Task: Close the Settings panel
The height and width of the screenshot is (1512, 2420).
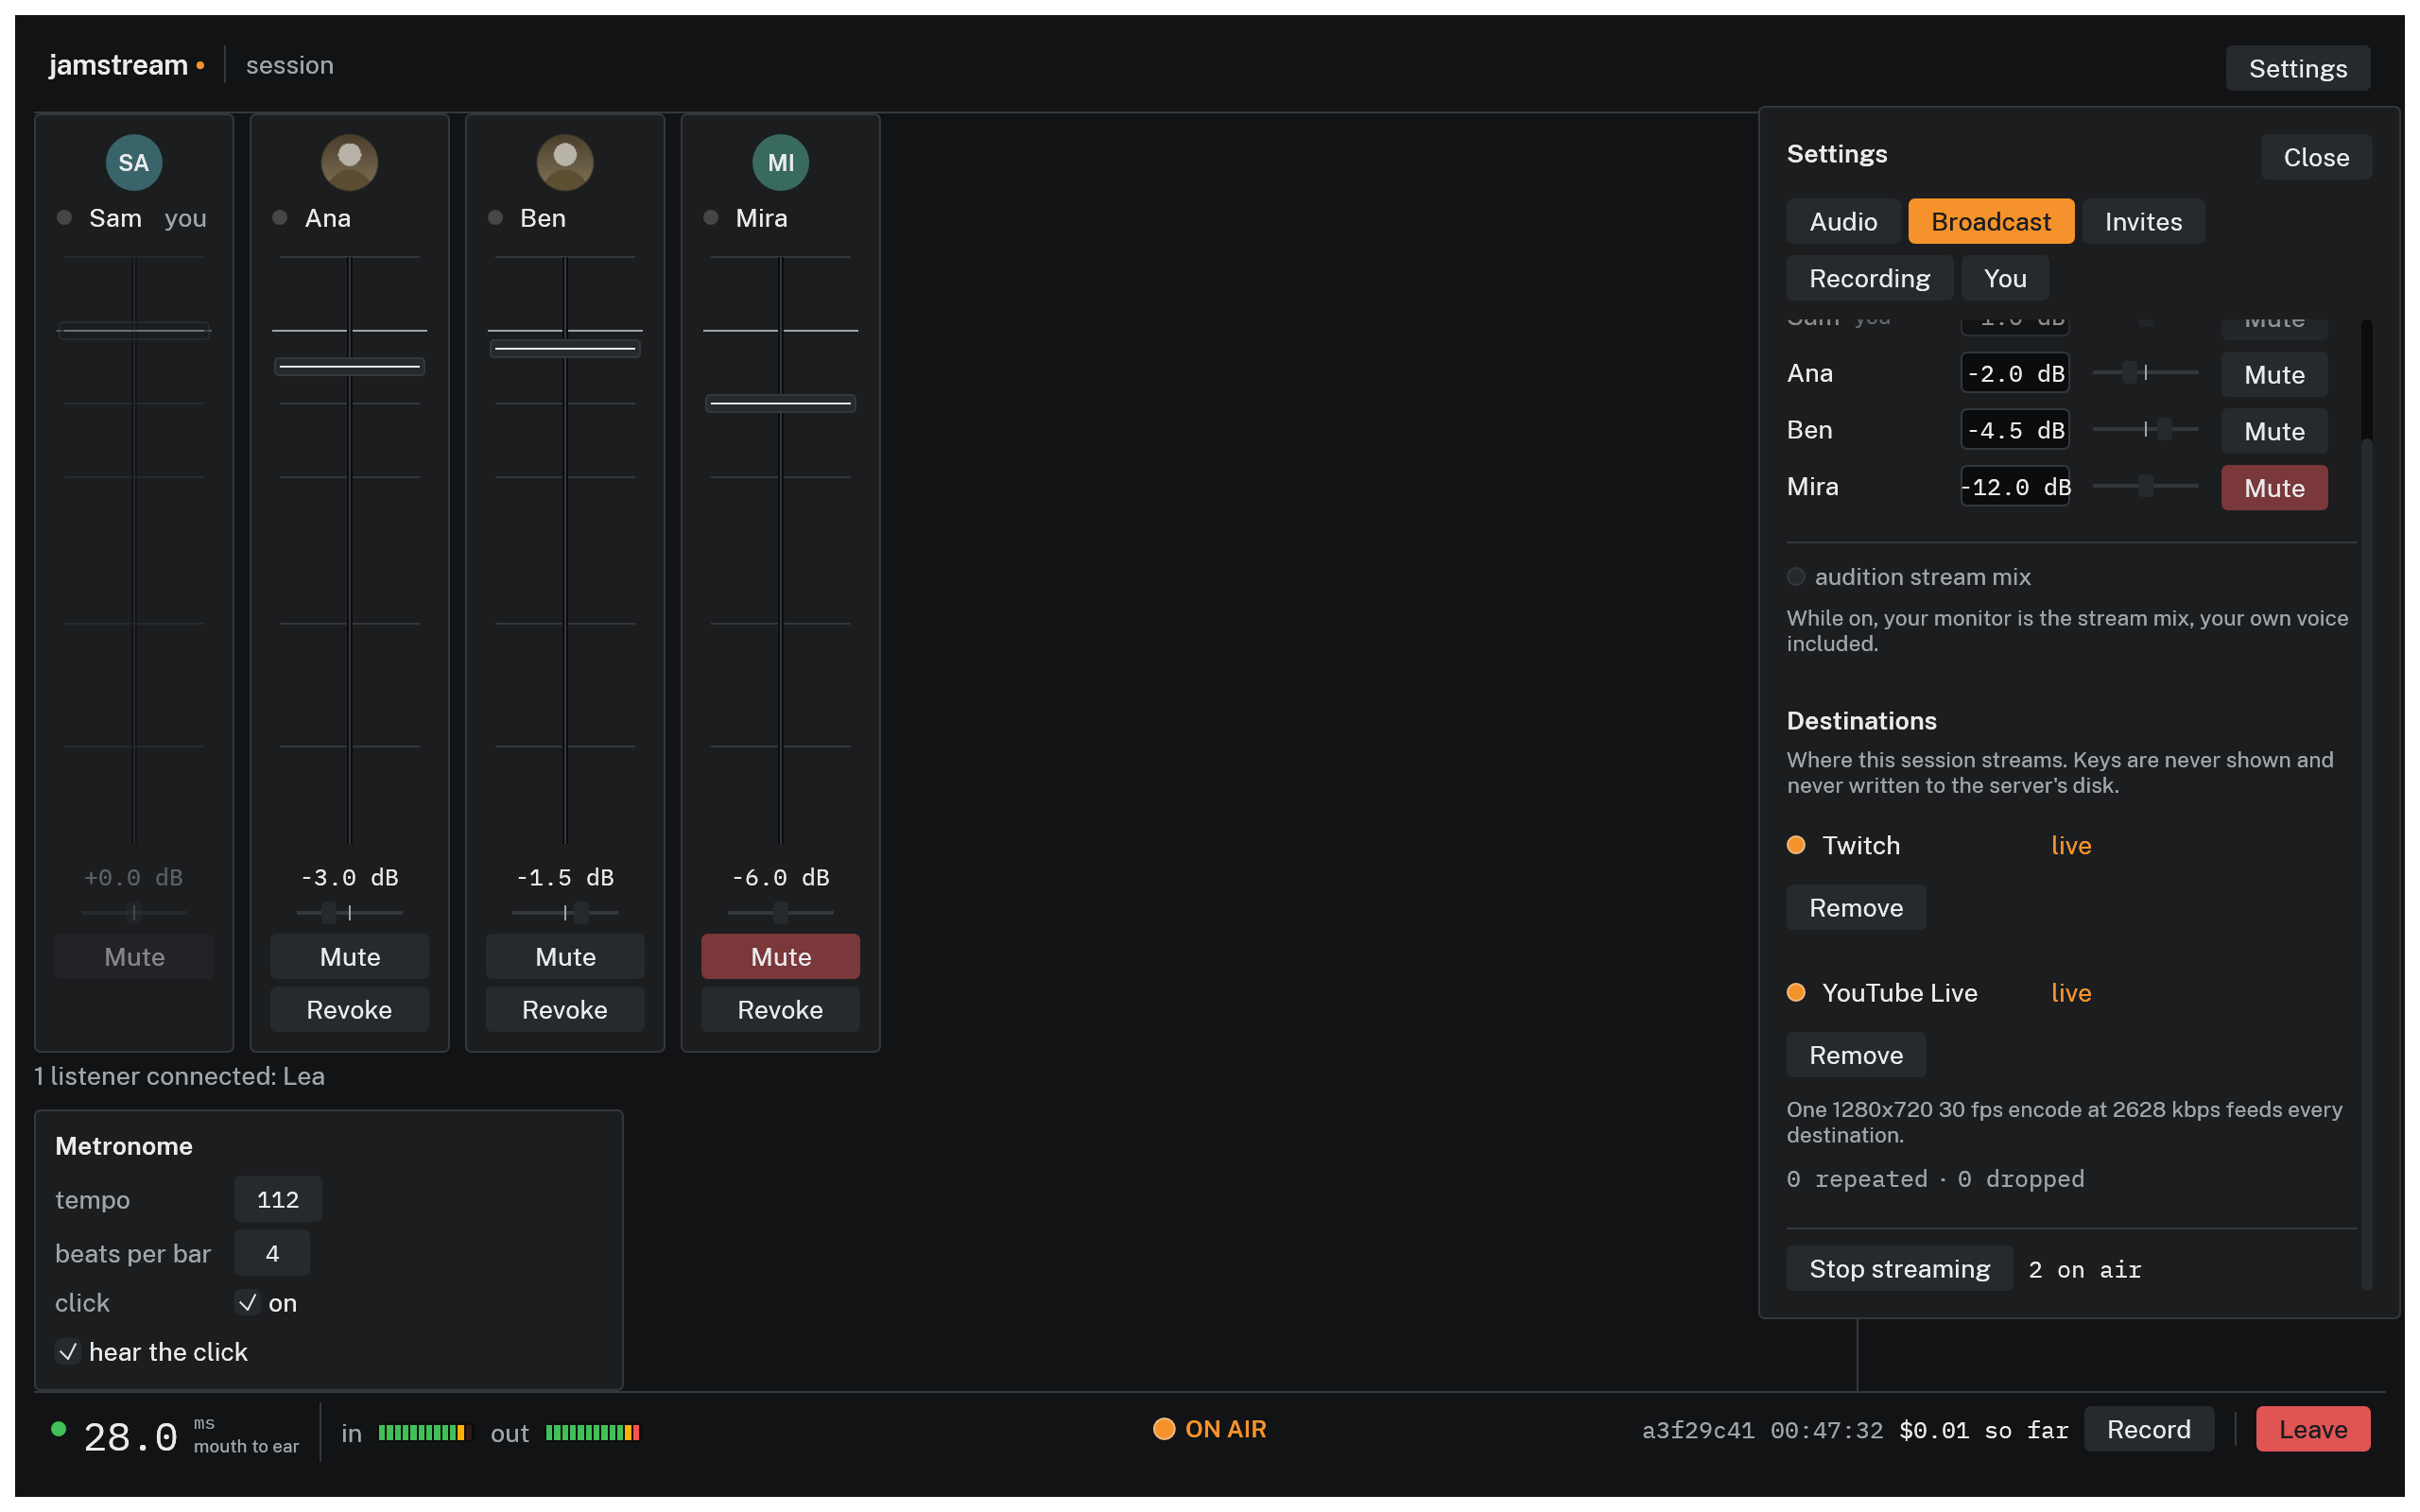Action: pyautogui.click(x=2316, y=157)
